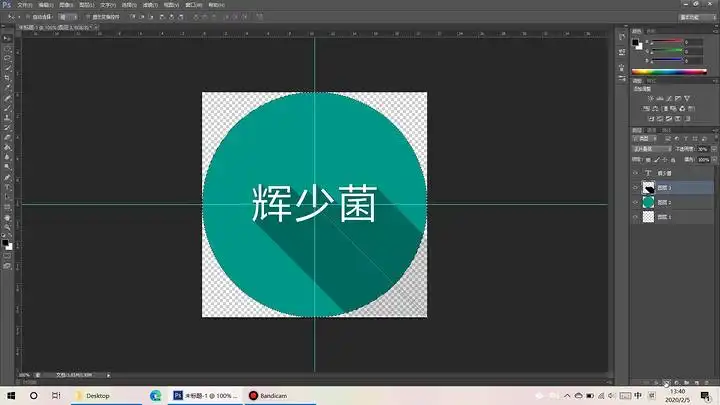
Task: Select the green circle layer thumbnail
Action: click(648, 202)
